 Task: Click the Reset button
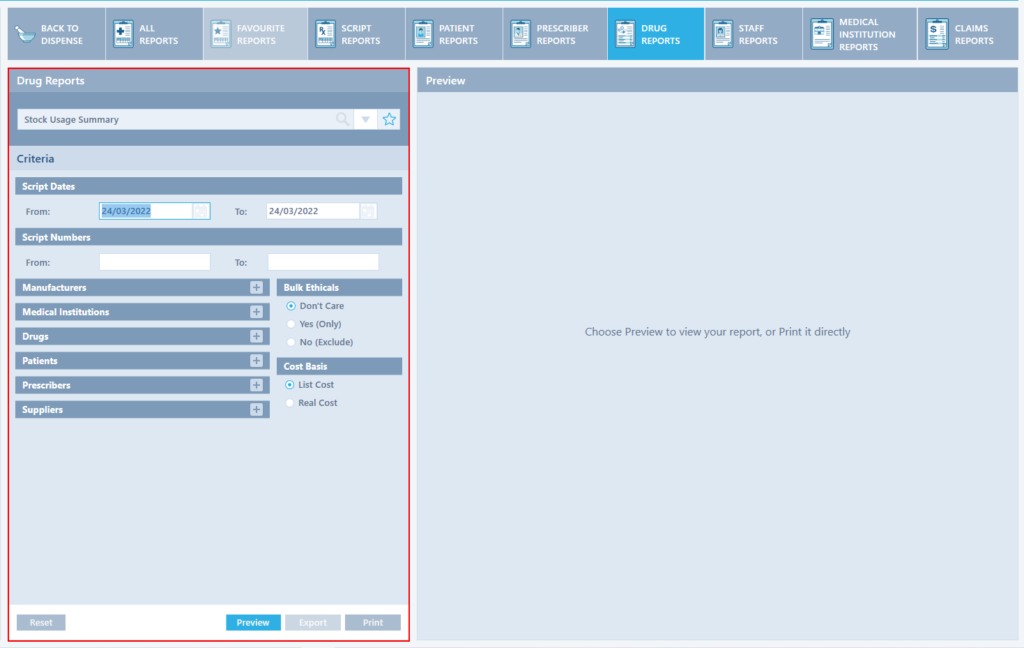[x=41, y=622]
